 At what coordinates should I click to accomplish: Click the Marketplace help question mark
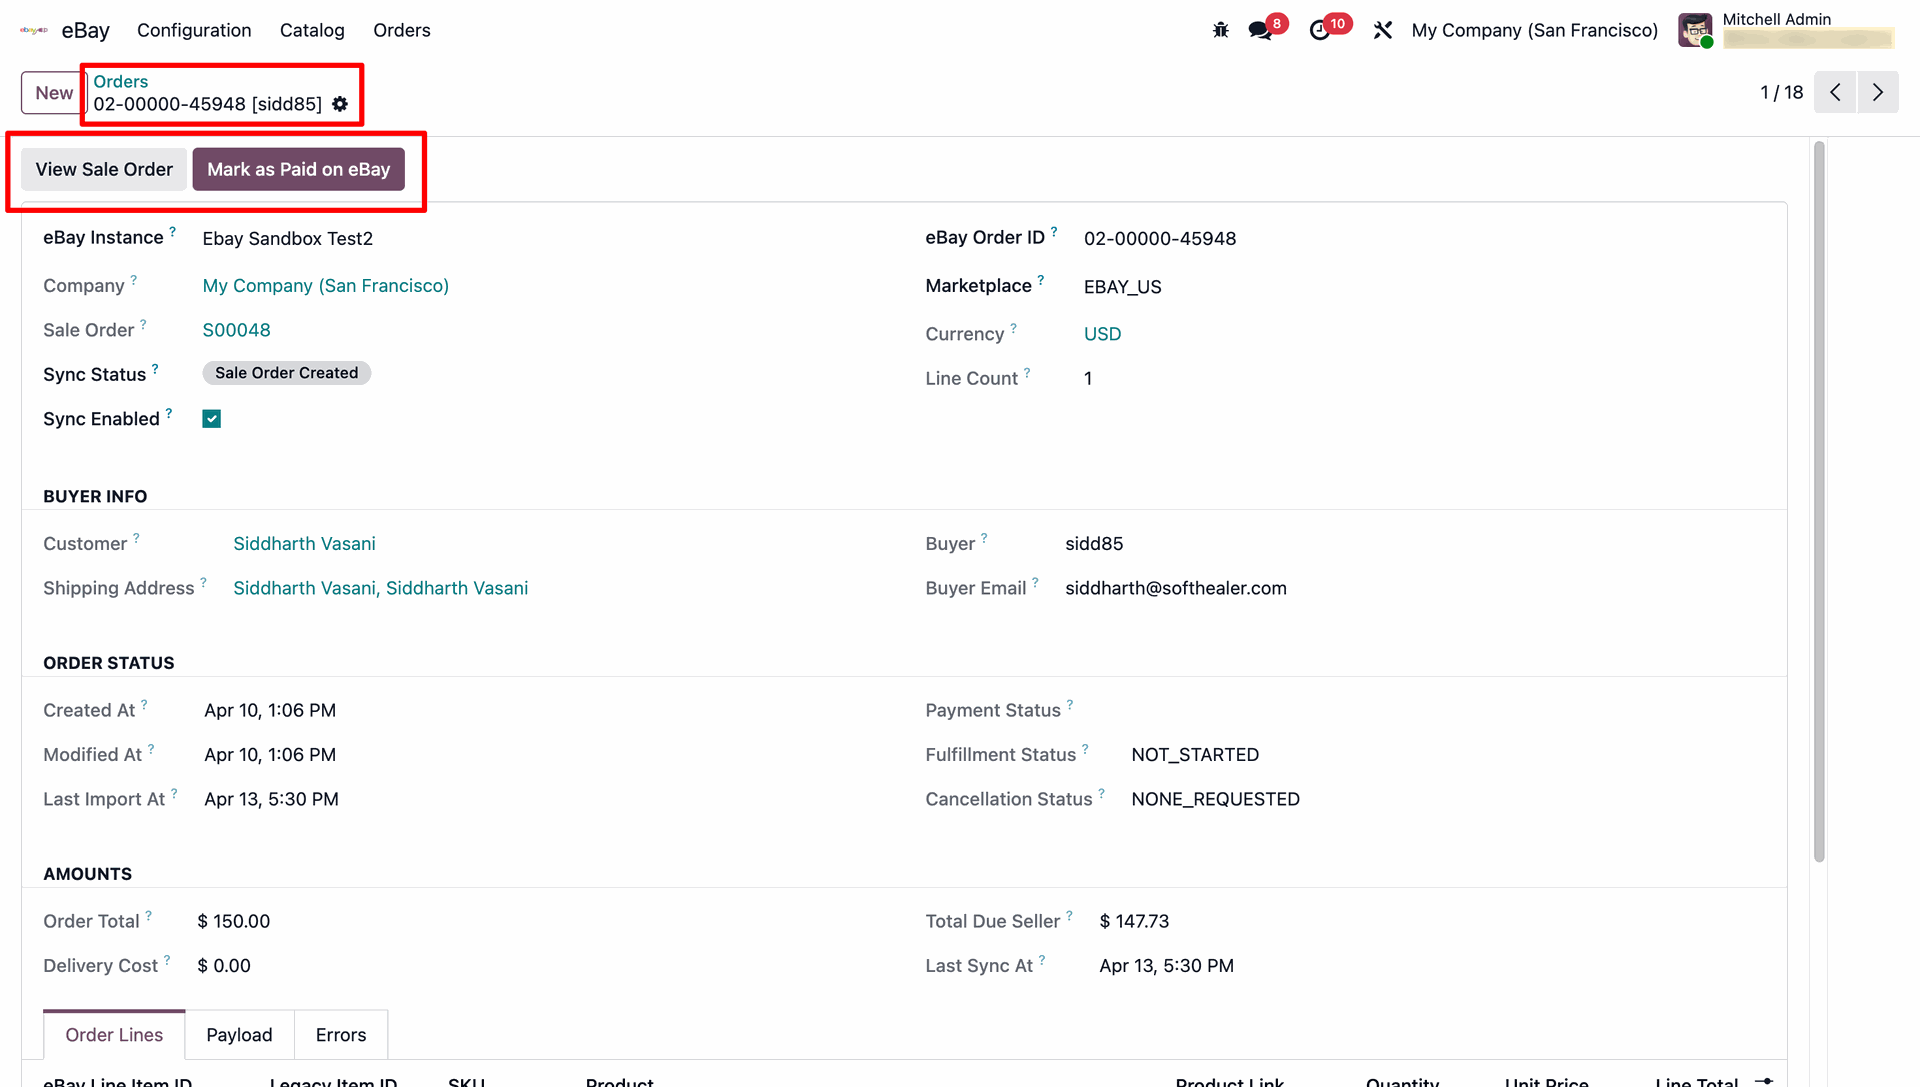[x=1041, y=279]
